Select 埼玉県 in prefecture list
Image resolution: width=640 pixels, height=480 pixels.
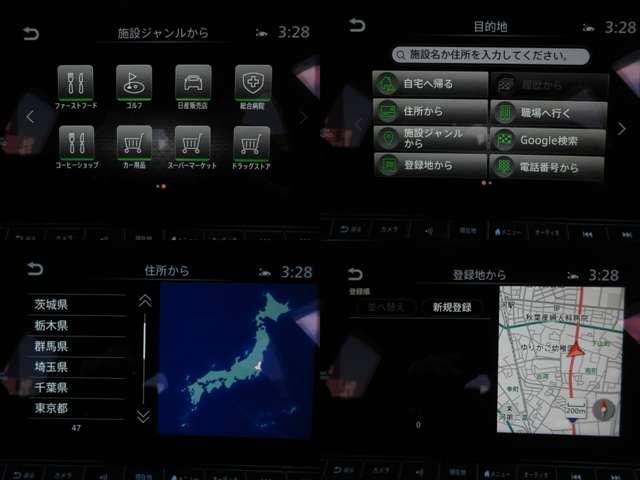point(77,367)
